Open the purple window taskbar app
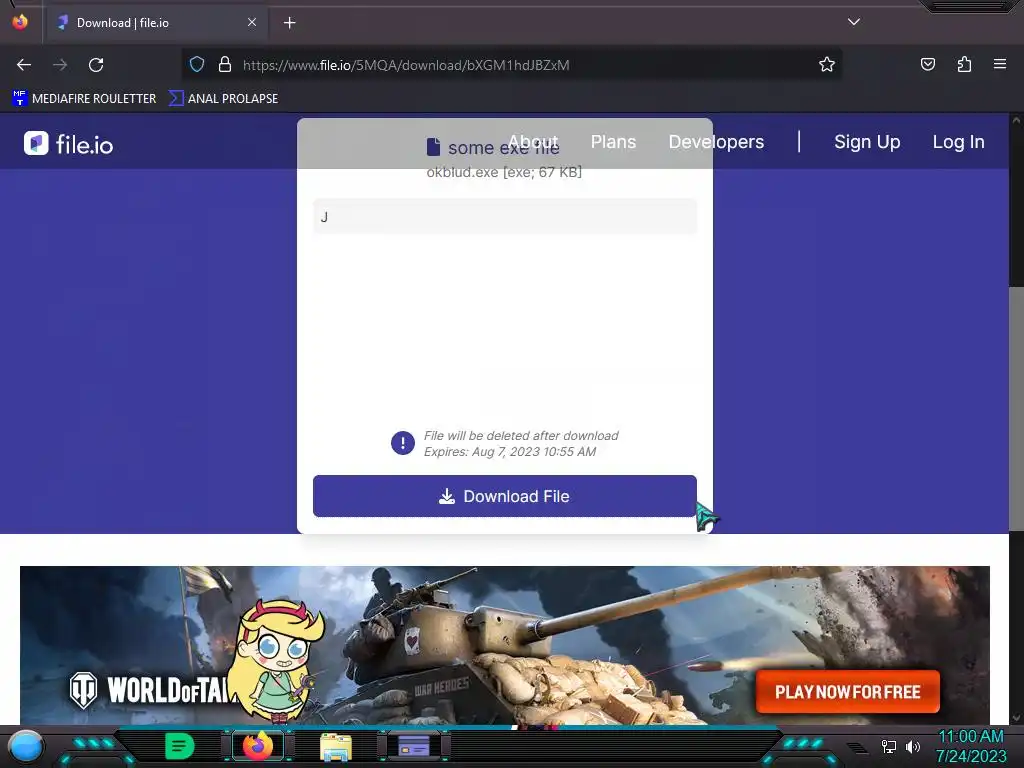This screenshot has width=1024, height=768. pyautogui.click(x=413, y=746)
